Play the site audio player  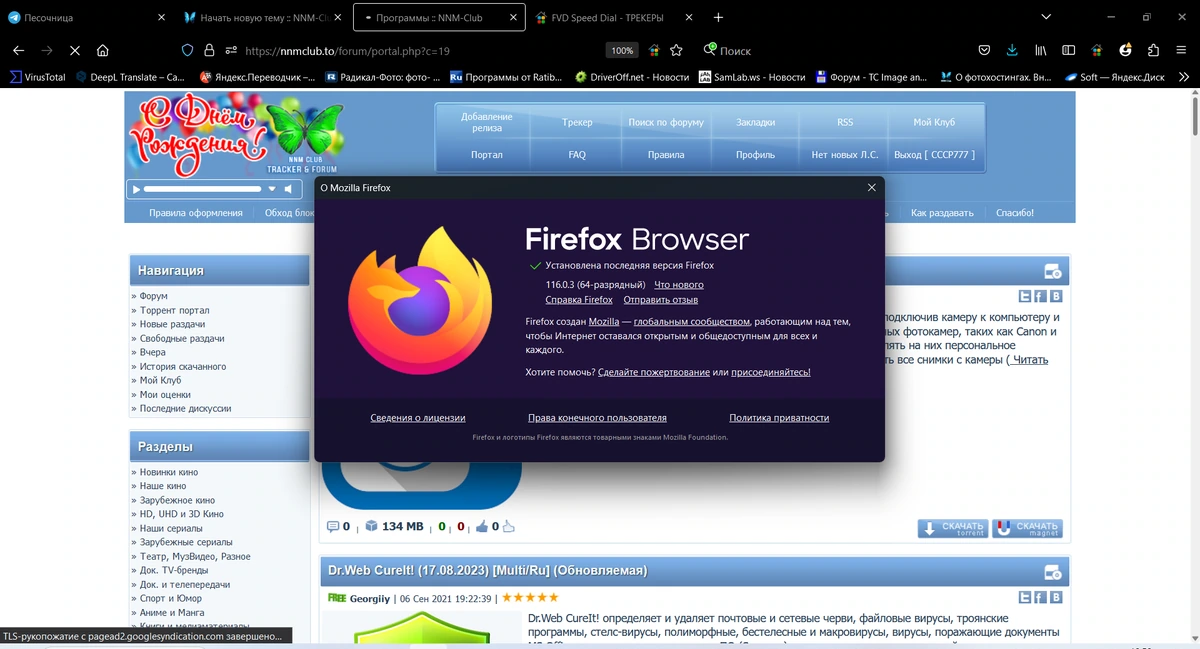point(136,188)
